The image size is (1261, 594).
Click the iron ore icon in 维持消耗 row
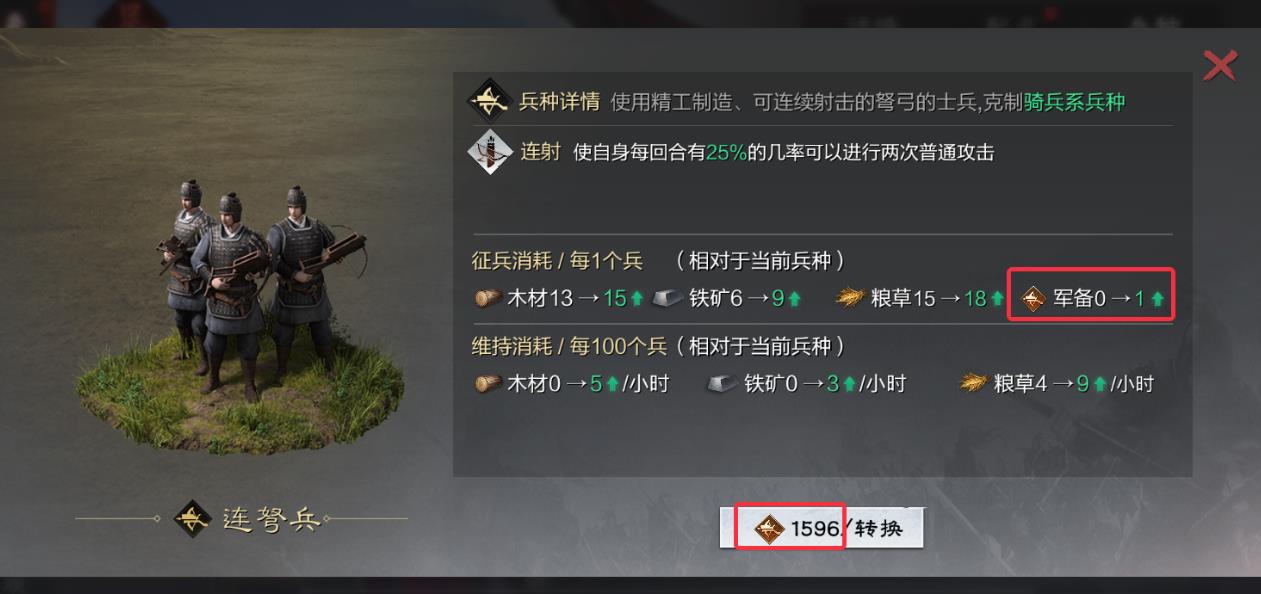721,384
